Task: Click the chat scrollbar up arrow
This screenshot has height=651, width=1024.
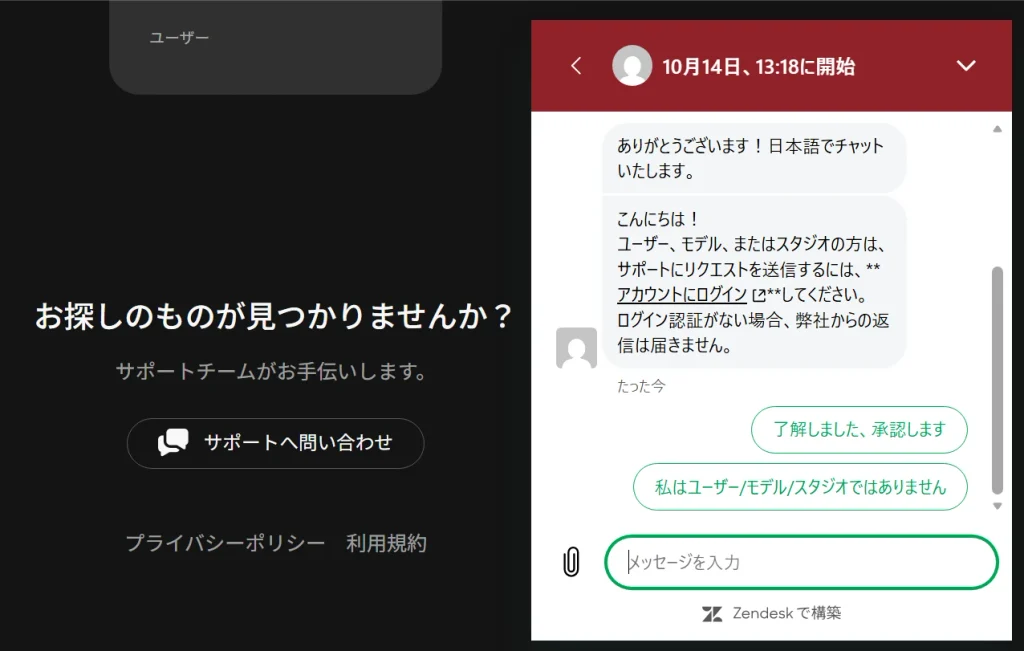Action: pos(997,129)
